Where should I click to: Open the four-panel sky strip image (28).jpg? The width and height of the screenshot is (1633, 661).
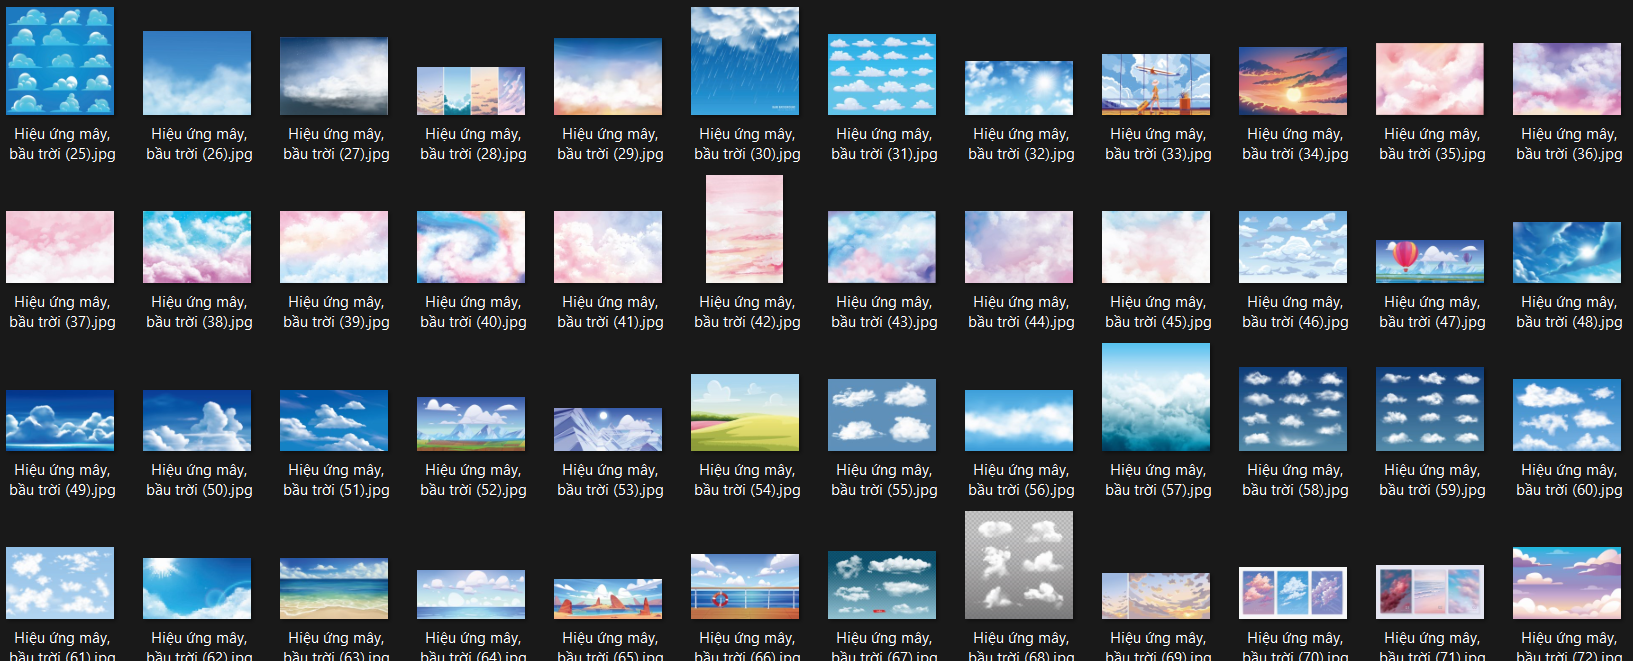coord(471,91)
